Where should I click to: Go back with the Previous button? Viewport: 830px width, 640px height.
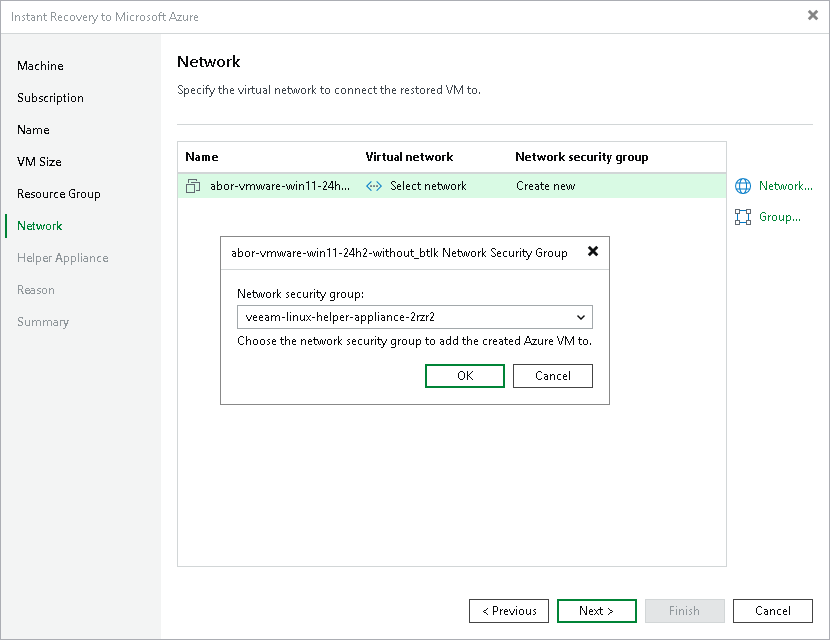pos(509,611)
